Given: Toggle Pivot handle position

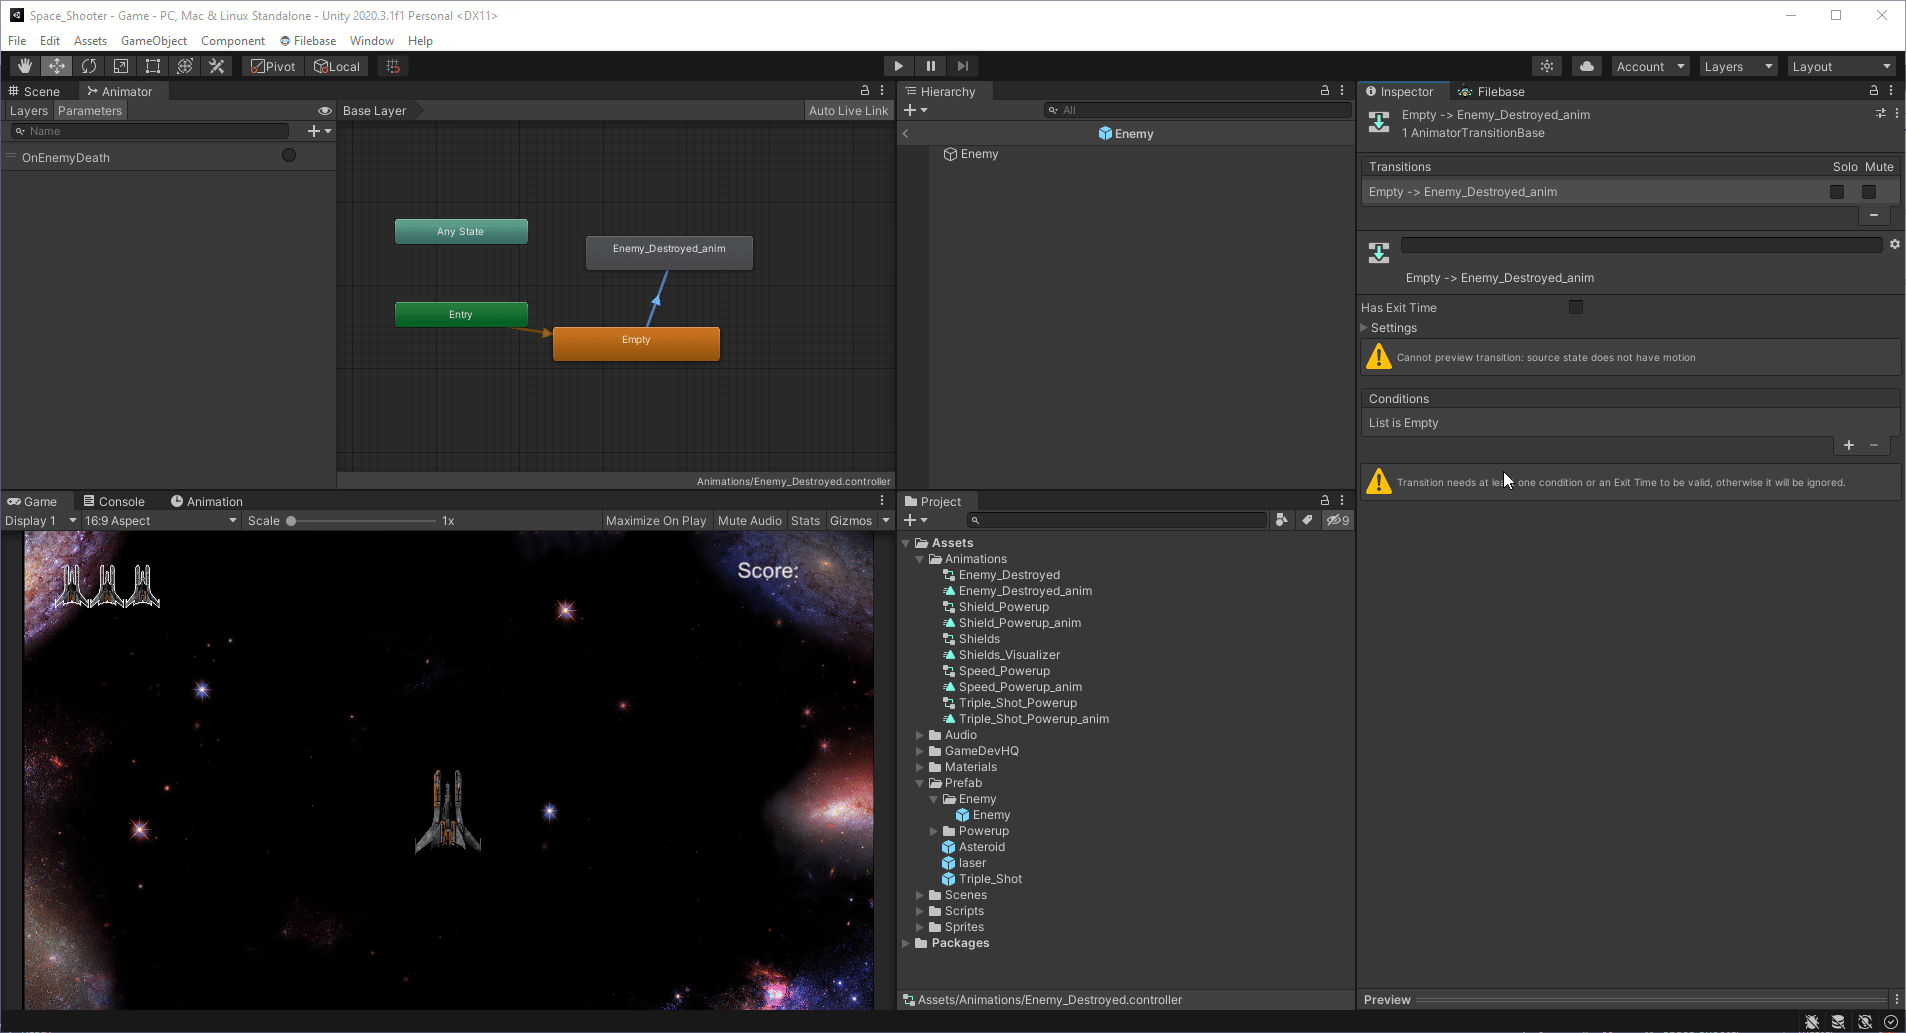Looking at the screenshot, I should (x=273, y=66).
